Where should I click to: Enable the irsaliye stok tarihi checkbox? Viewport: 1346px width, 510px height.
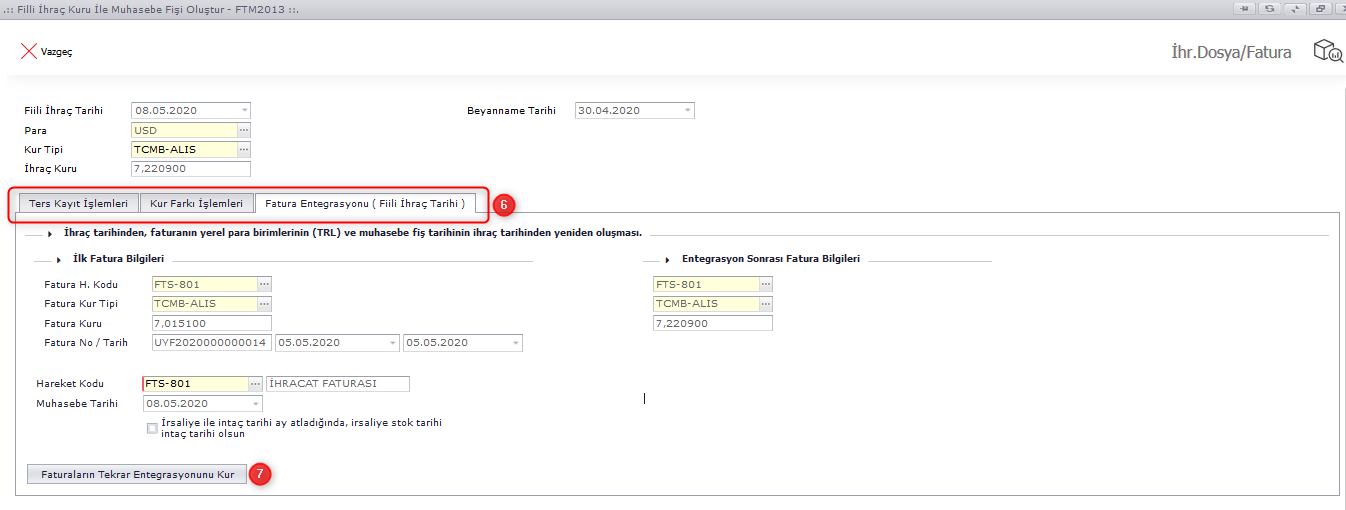(152, 428)
